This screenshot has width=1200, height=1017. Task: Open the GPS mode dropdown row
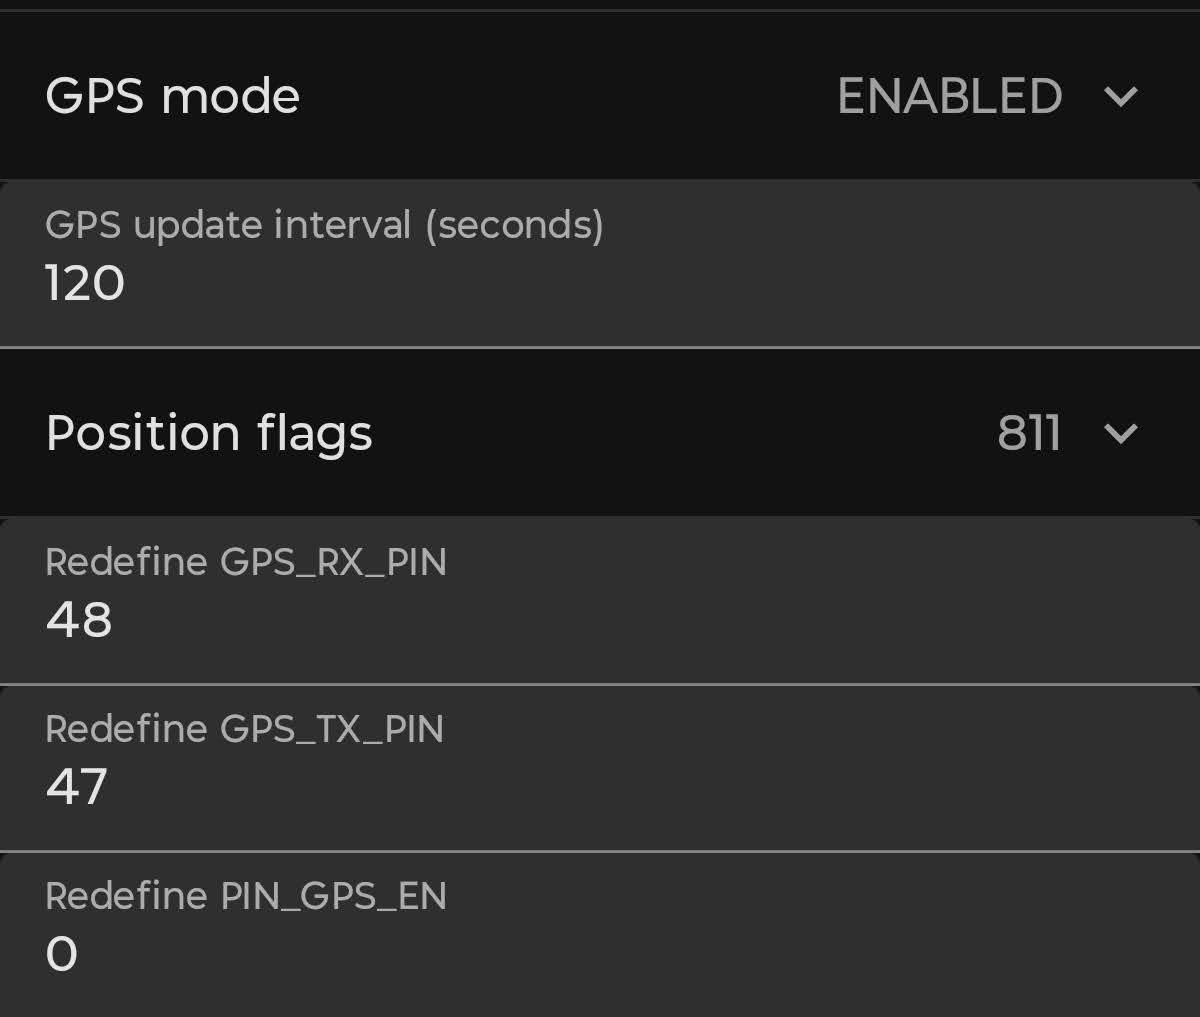pos(600,96)
